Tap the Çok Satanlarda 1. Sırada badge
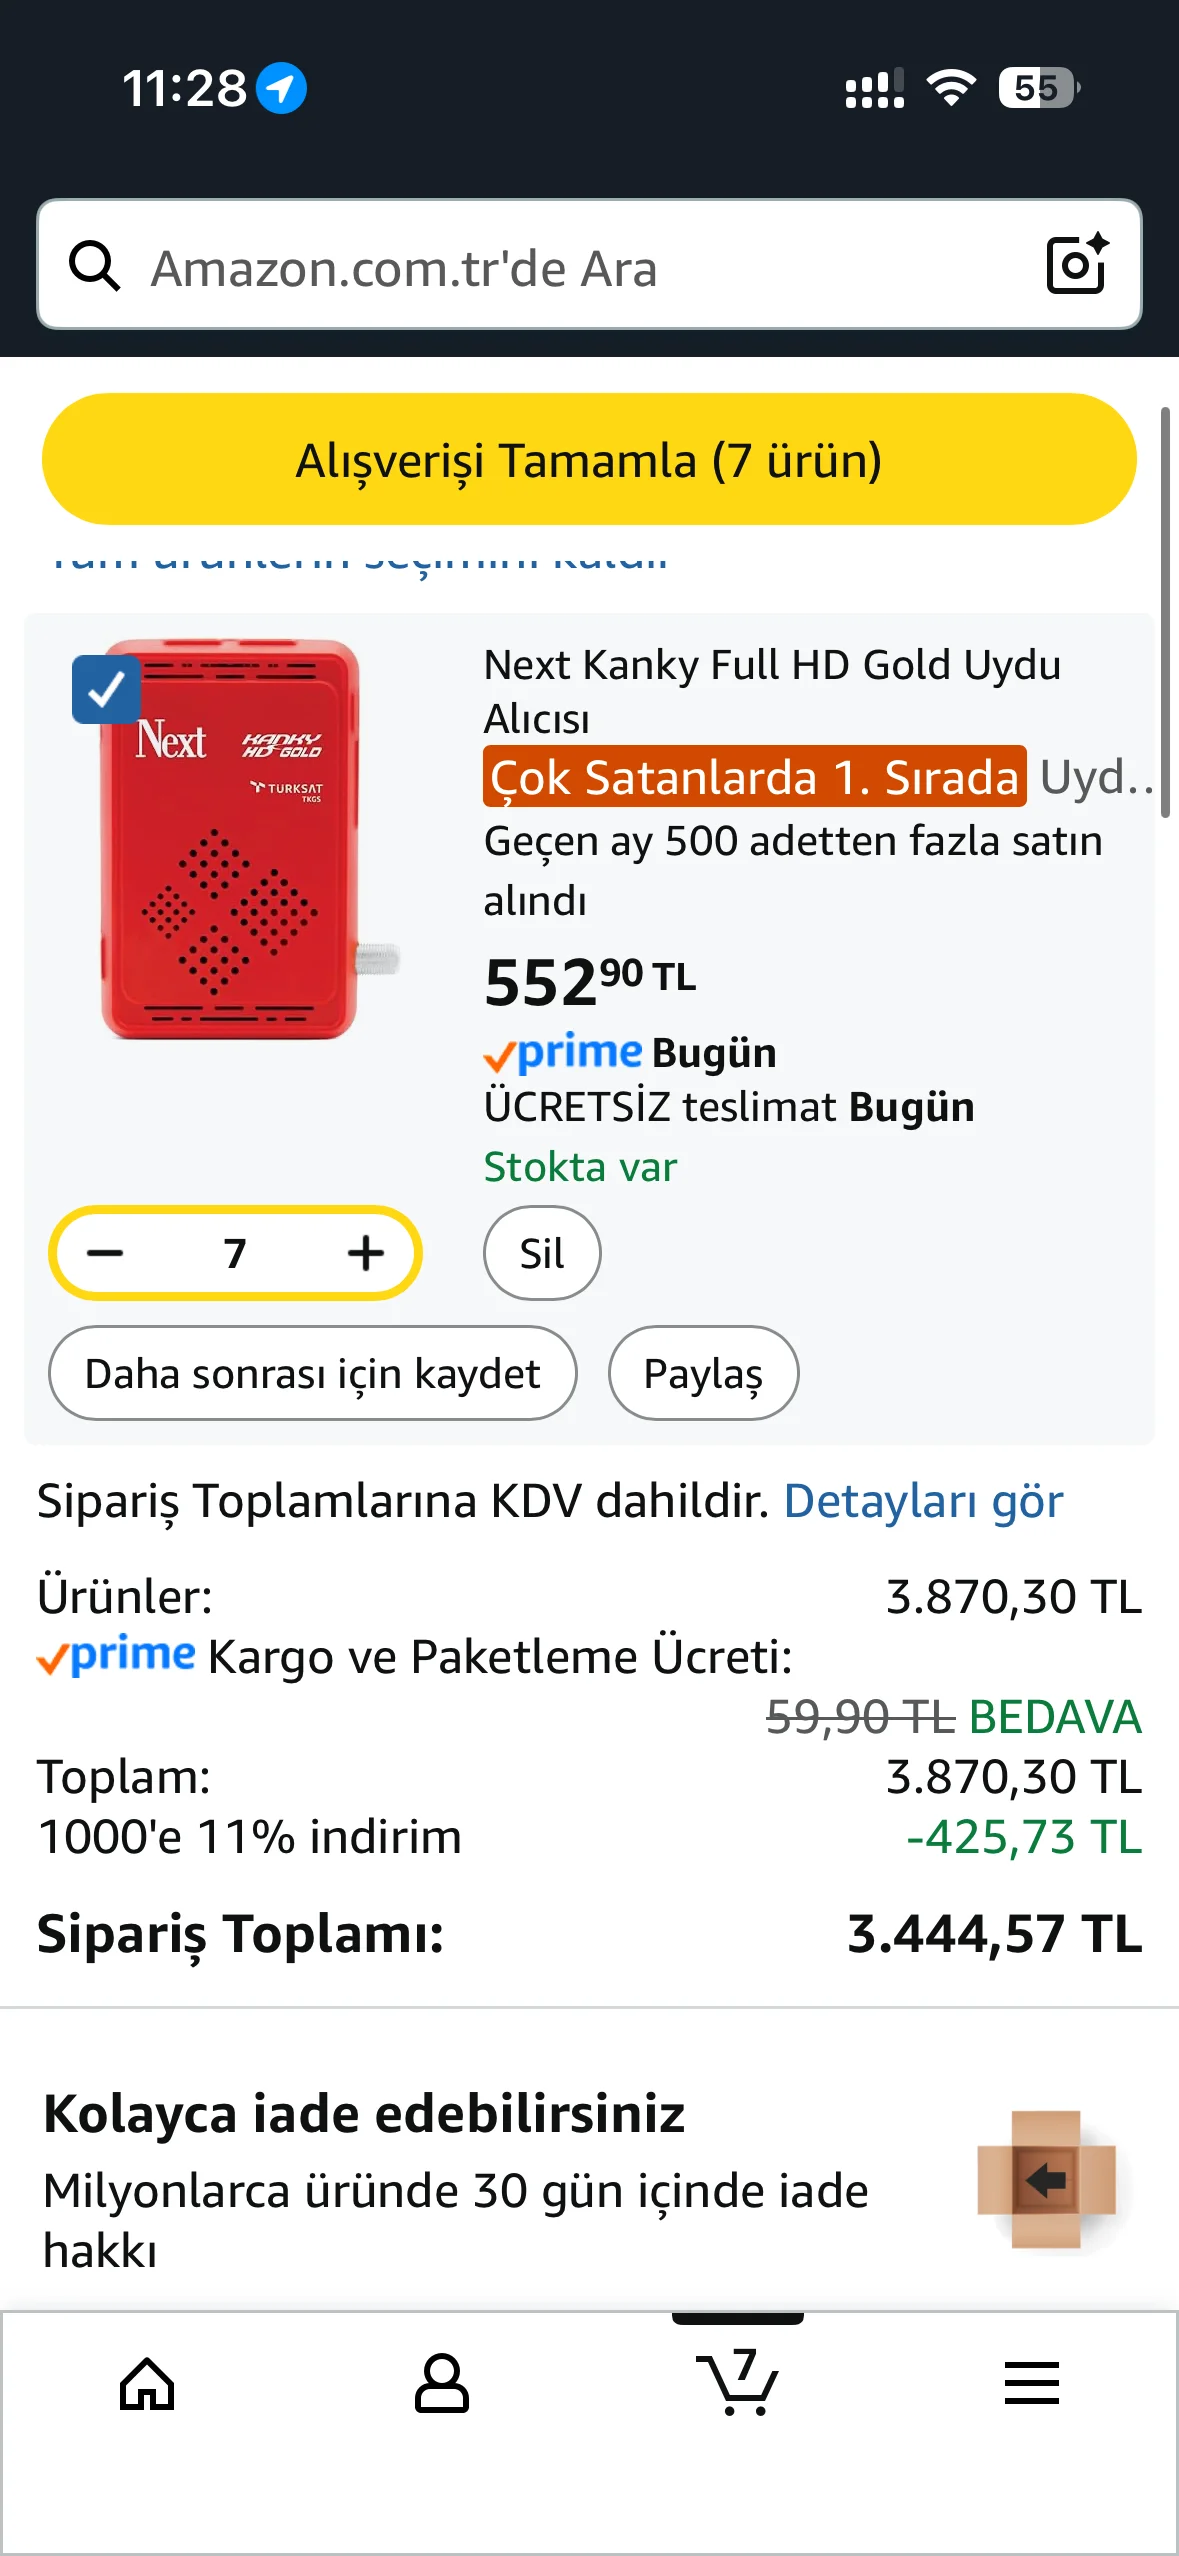1179x2556 pixels. (x=755, y=777)
